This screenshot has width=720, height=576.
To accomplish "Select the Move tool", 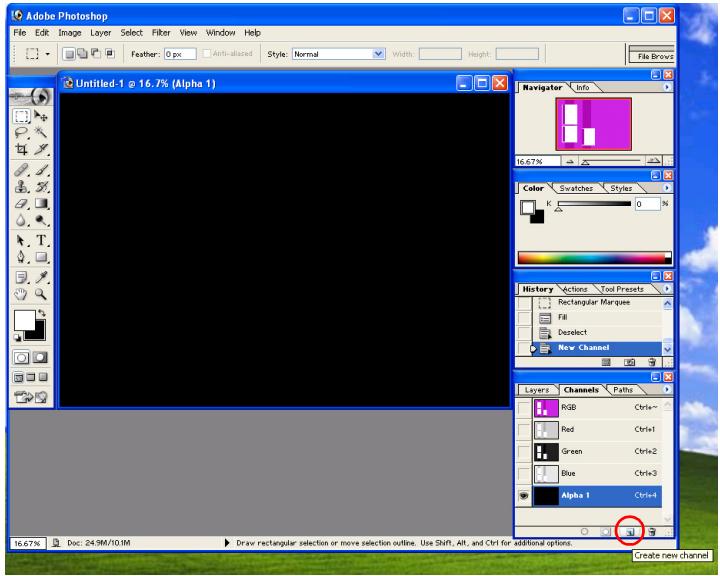I will click(41, 116).
